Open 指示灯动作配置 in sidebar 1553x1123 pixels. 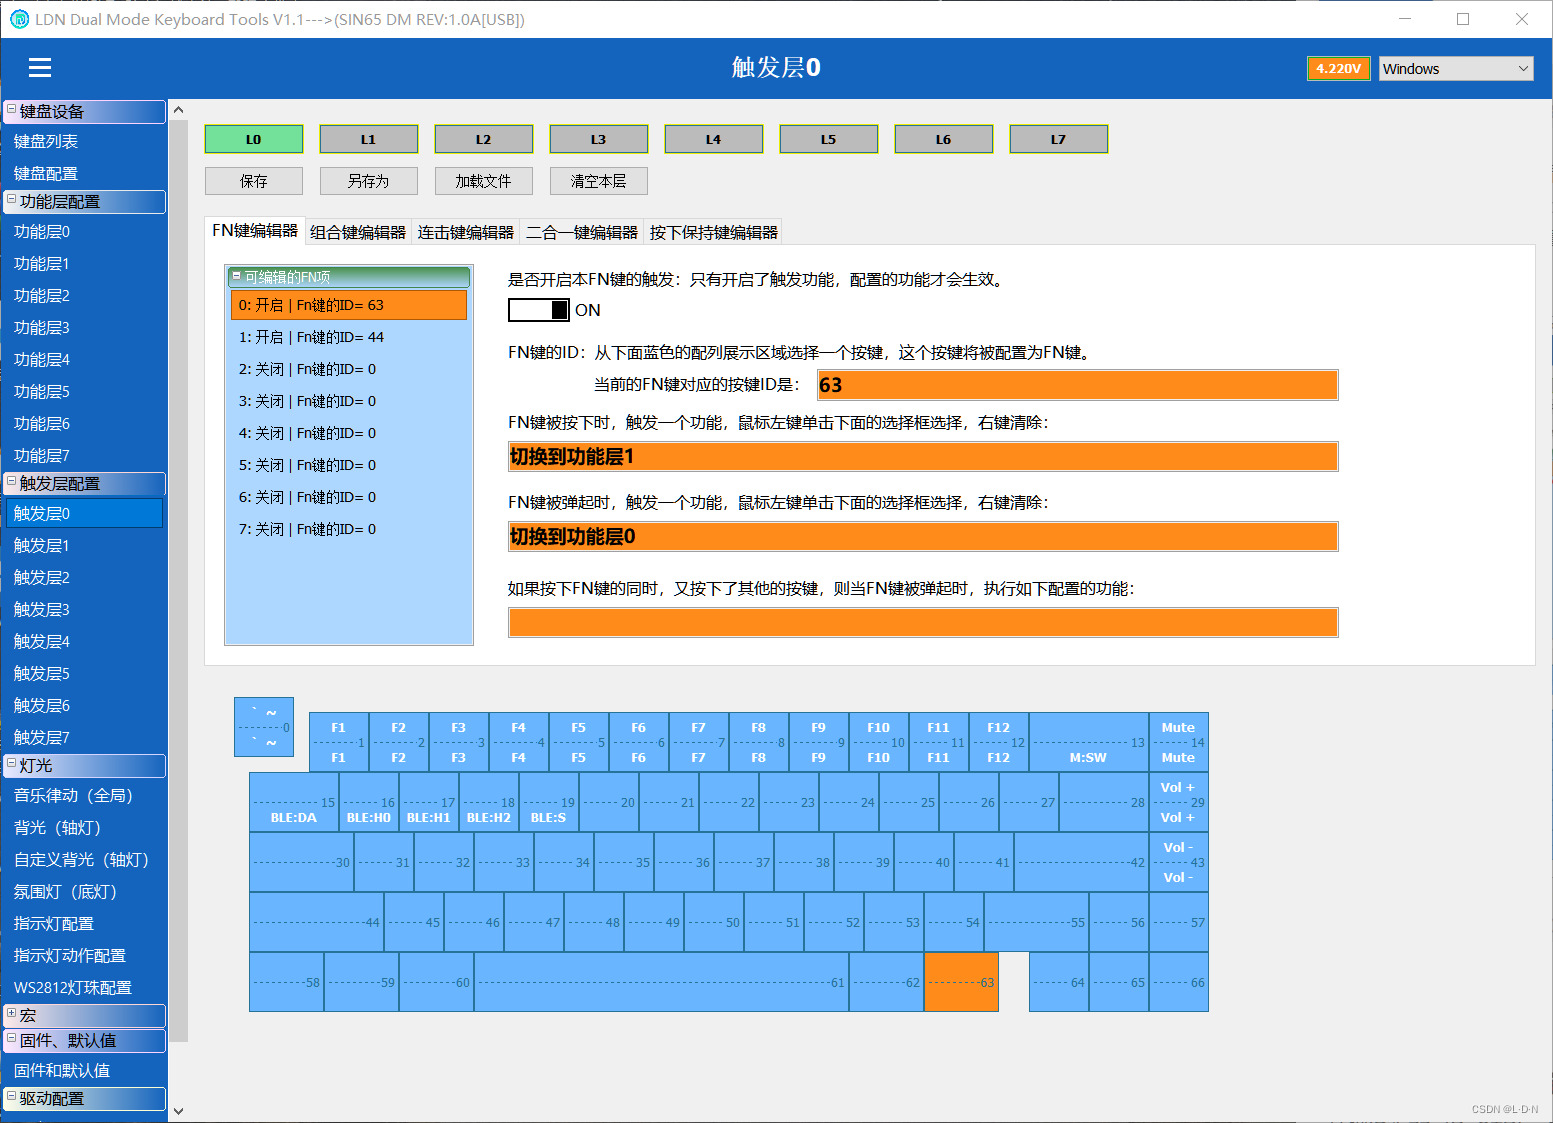click(84, 956)
